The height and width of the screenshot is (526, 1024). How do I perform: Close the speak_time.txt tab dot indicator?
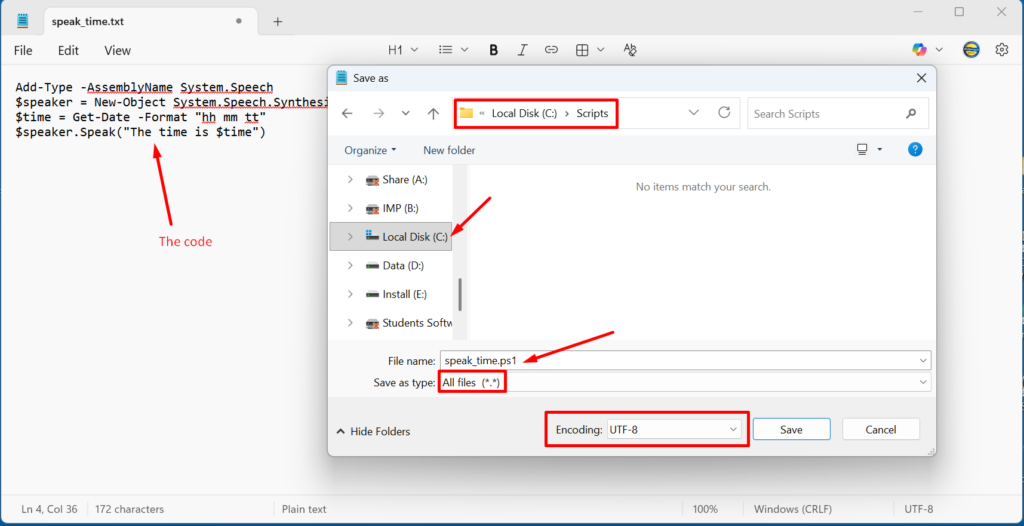239,21
